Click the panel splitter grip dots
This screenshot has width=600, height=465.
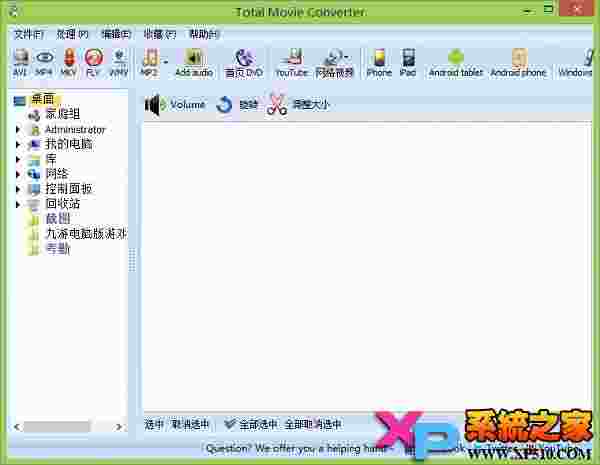[x=132, y=260]
